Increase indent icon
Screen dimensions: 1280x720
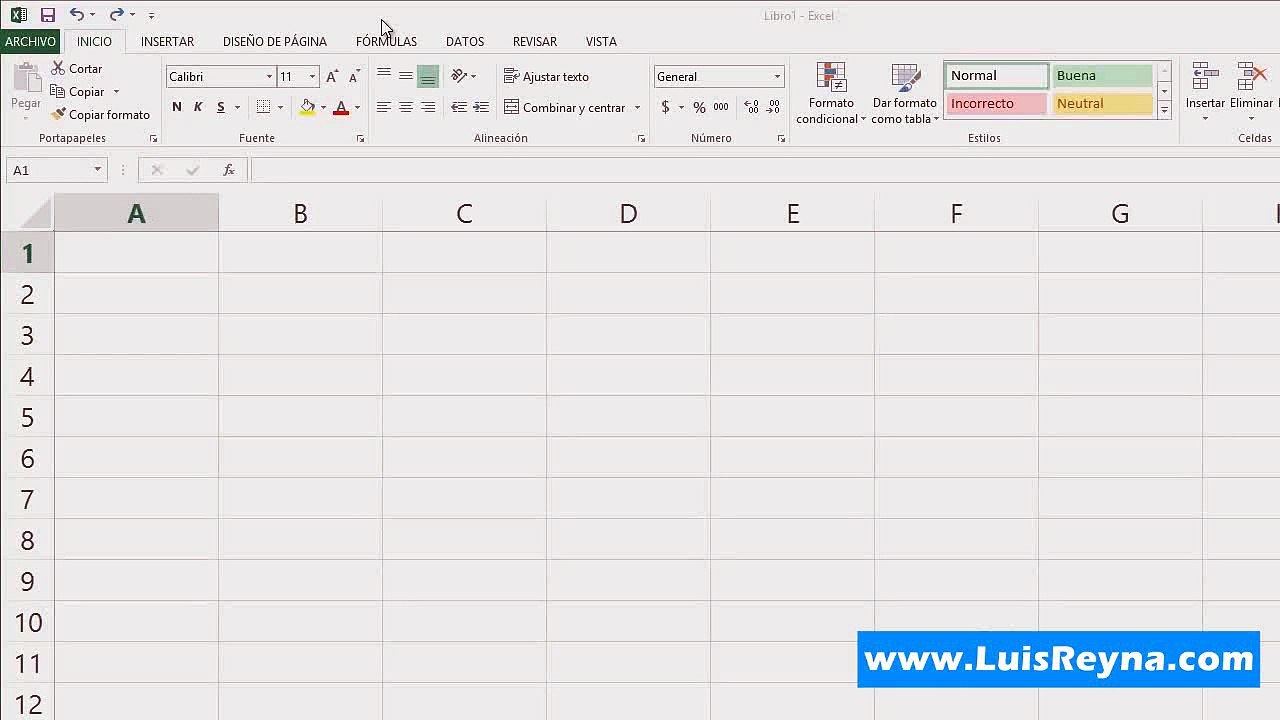tap(481, 107)
